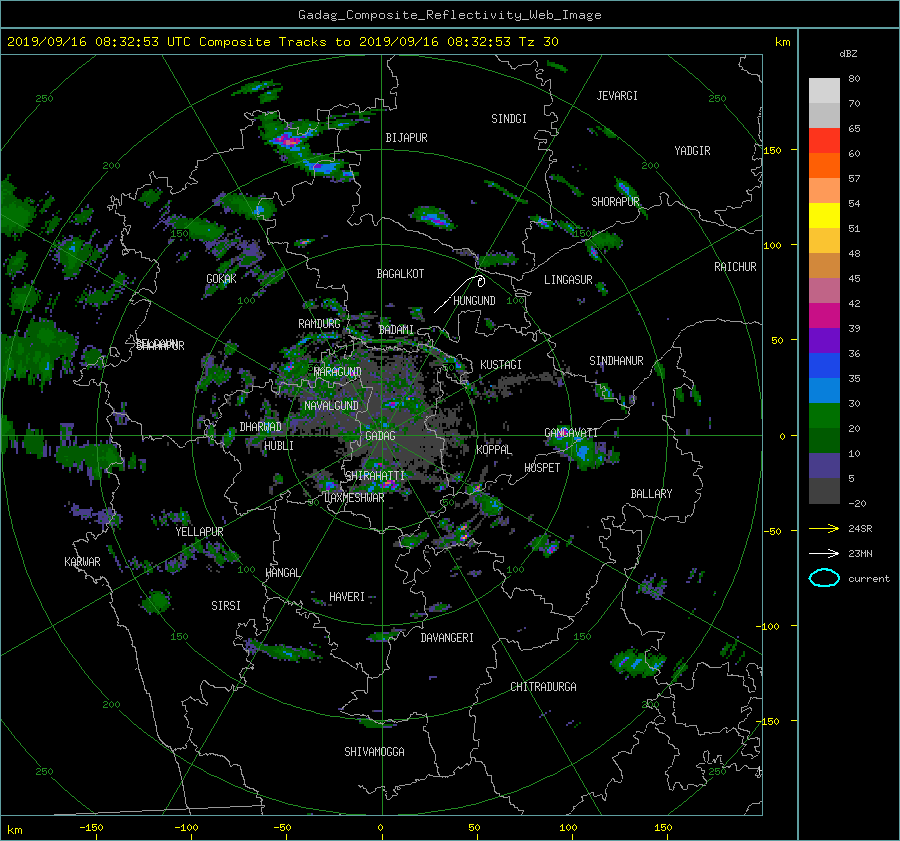Select the red 60-65 dBZ swatch
Screen dimensions: 900x841
[824, 140]
